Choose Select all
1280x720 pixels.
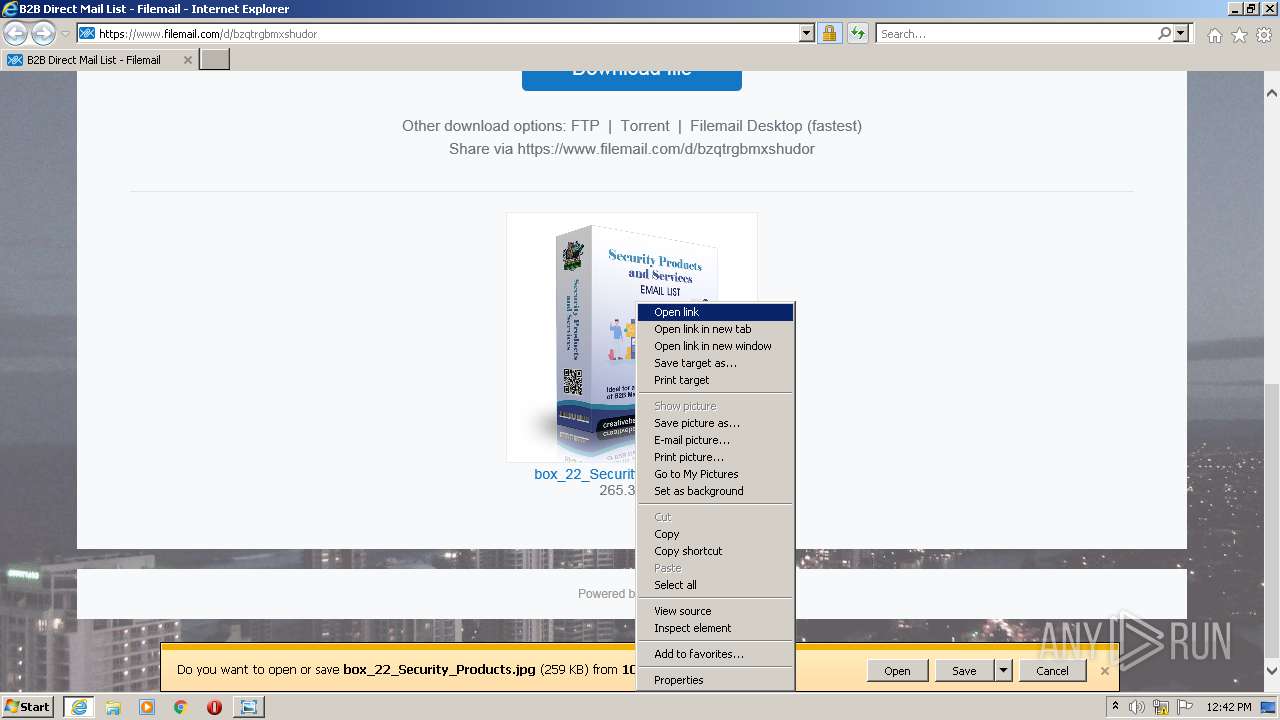pyautogui.click(x=716, y=585)
